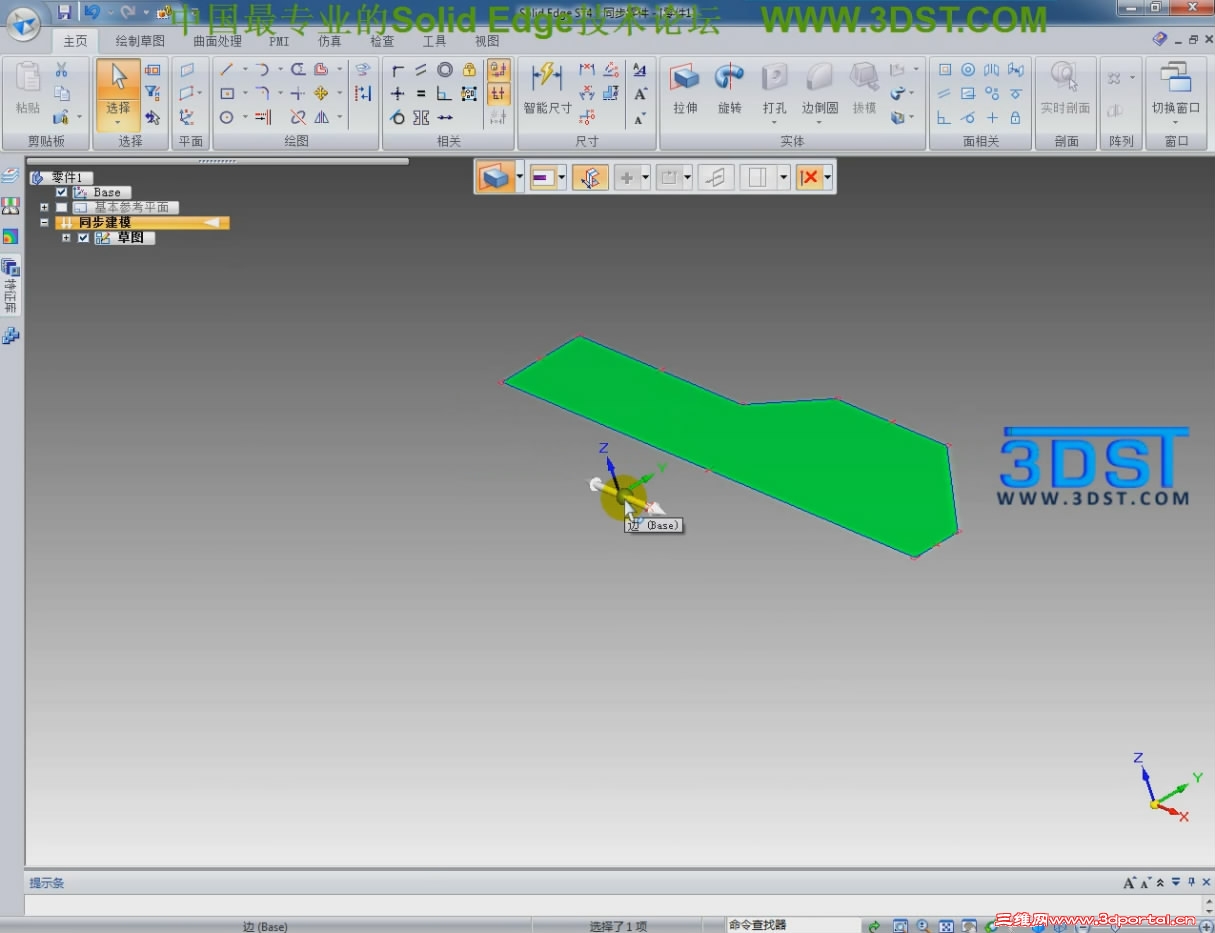The width and height of the screenshot is (1215, 933).
Task: Switch to the 工具 tab
Action: (x=434, y=41)
